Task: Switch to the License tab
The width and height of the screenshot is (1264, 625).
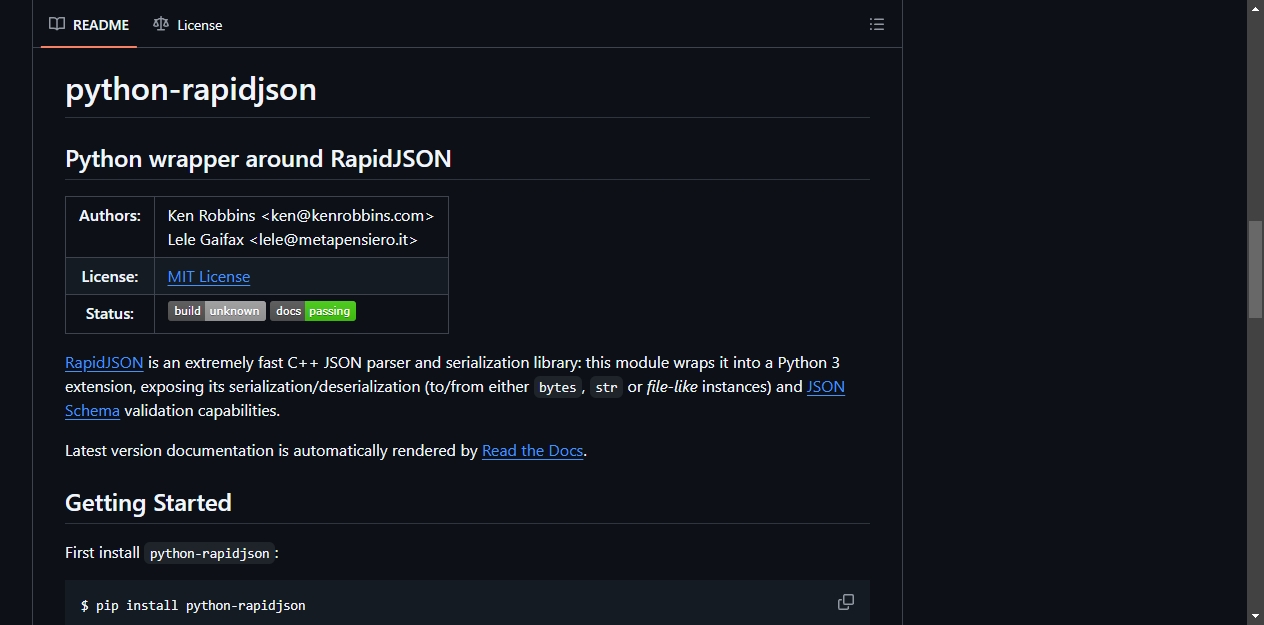Action: pos(188,25)
